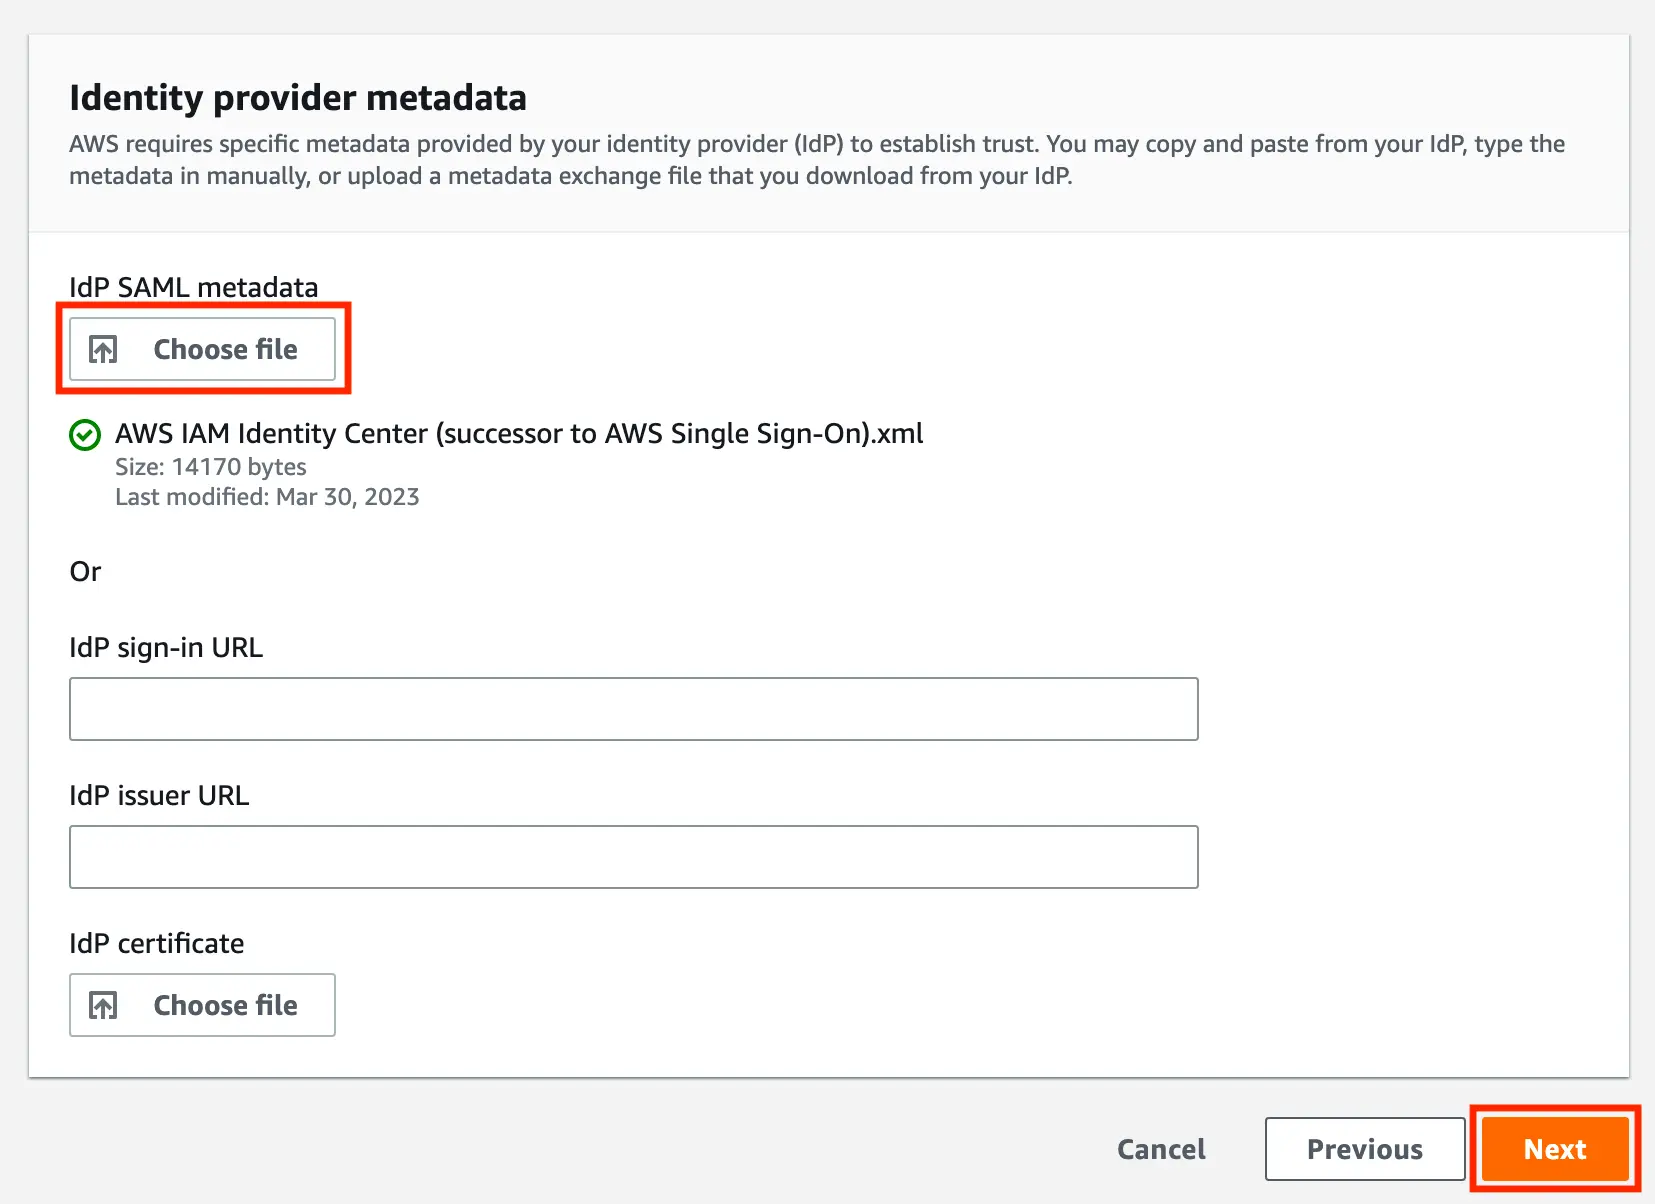
Task: Click green checkmark beside uploaded XML file
Action: coord(85,435)
